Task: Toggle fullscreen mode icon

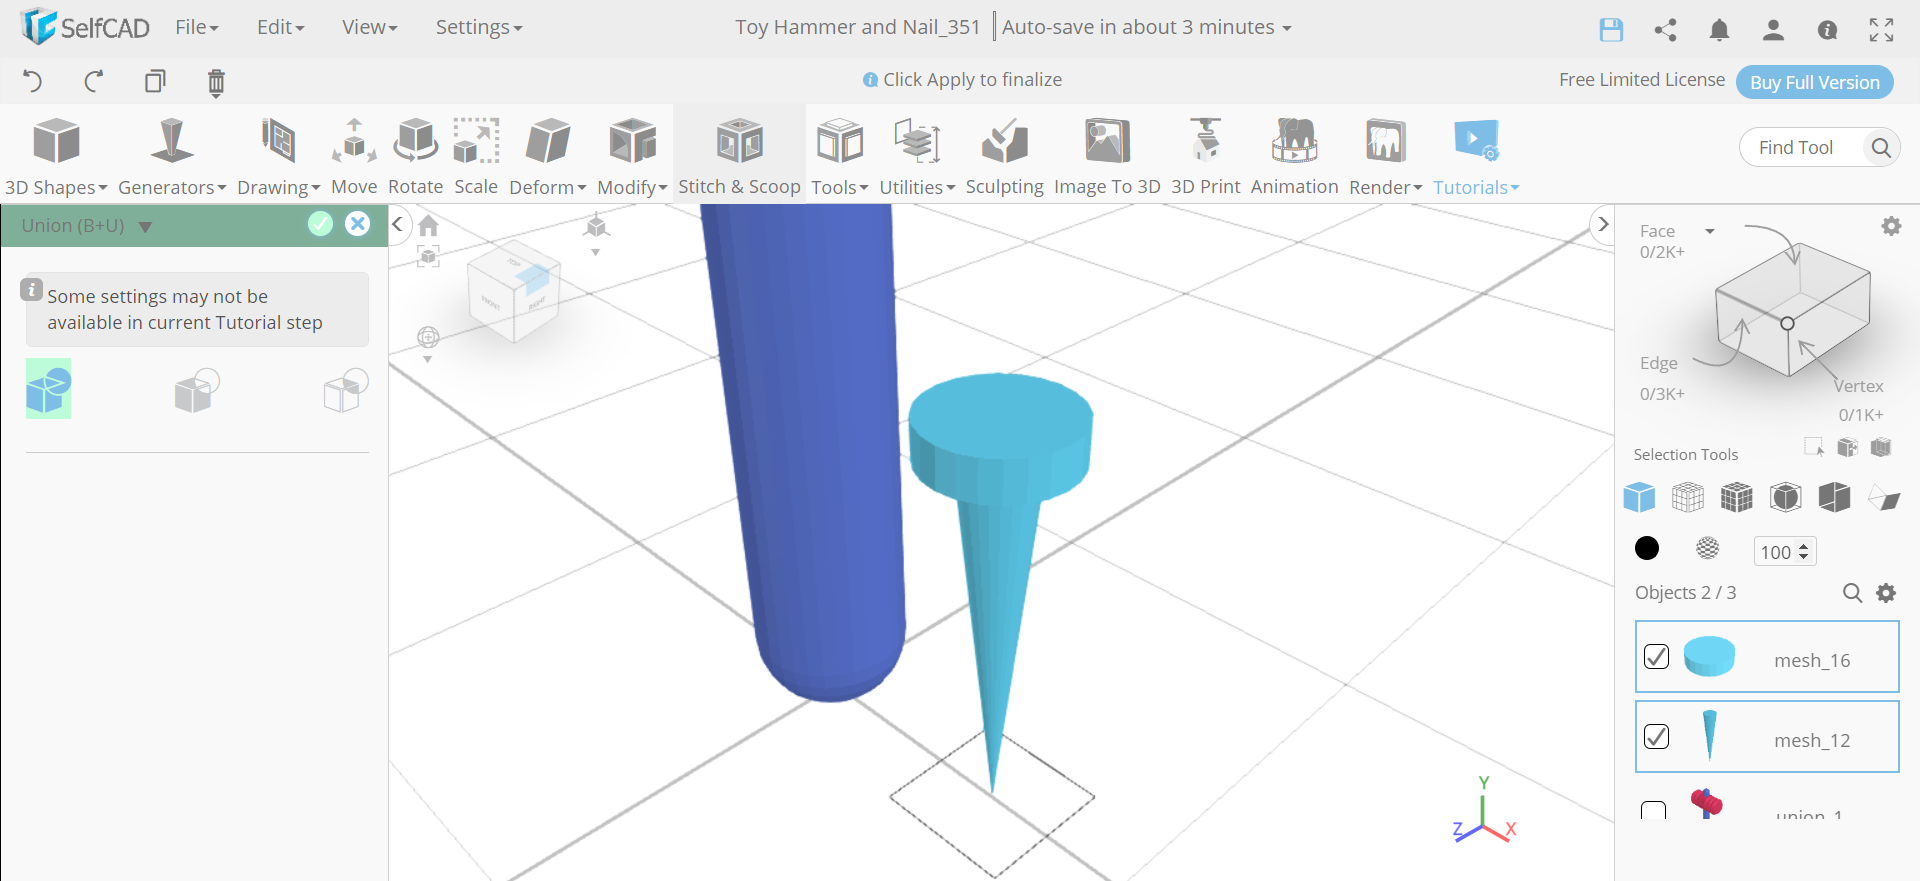Action: (x=1881, y=30)
